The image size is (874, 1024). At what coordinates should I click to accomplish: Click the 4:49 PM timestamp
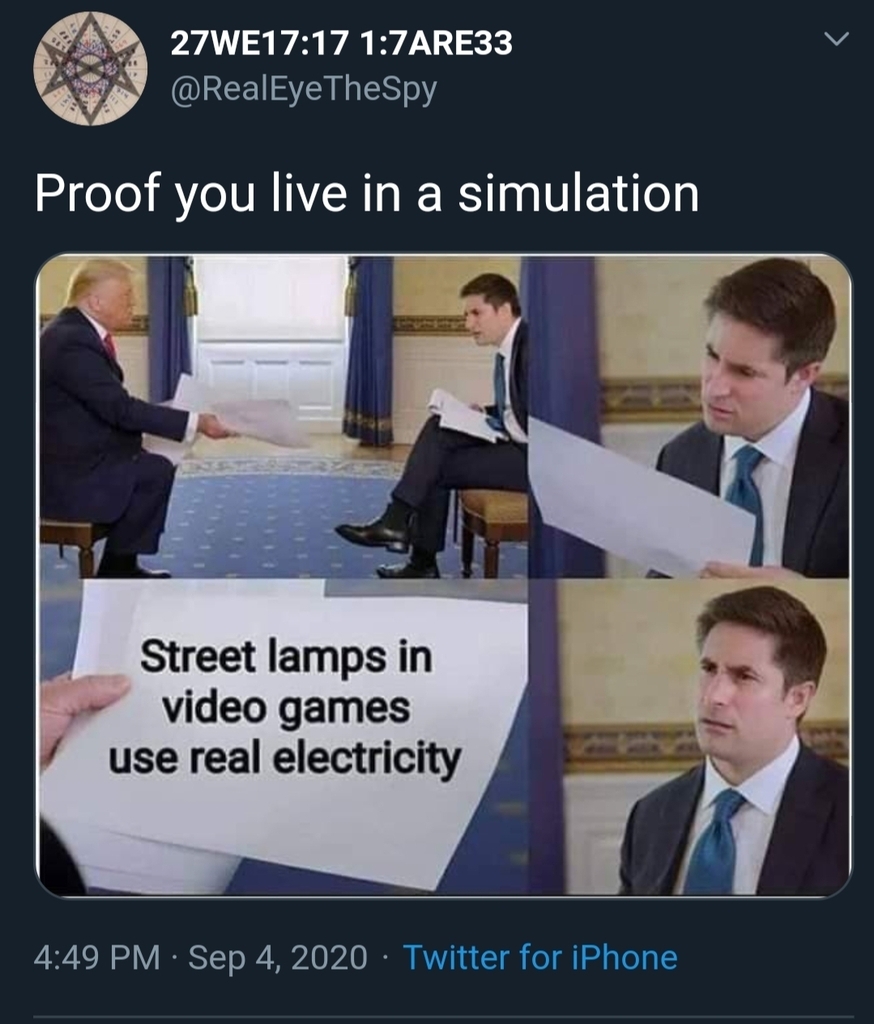click(x=97, y=957)
